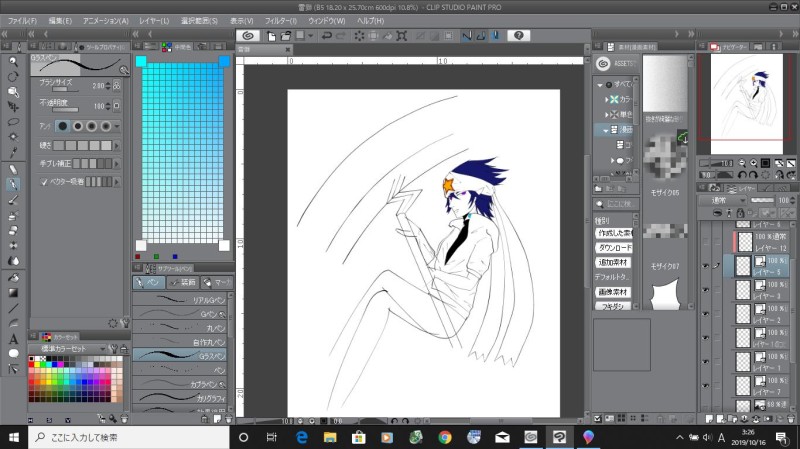Viewport: 800px width, 449px height.
Task: Select the Balloon tool
Action: [x=13, y=354]
